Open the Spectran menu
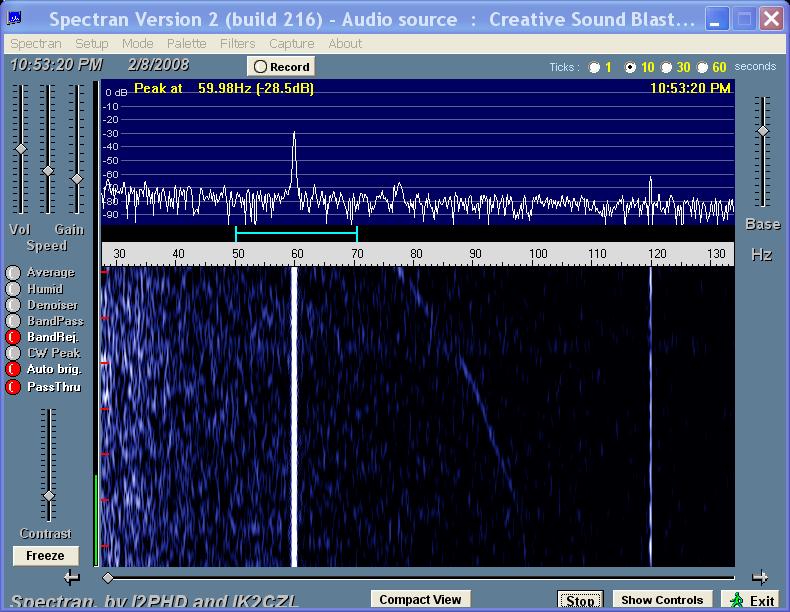Image resolution: width=790 pixels, height=612 pixels. point(36,44)
